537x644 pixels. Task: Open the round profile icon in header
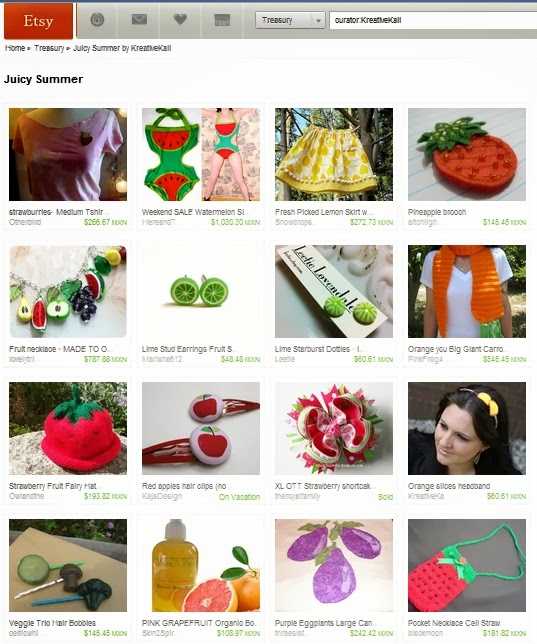coord(97,19)
